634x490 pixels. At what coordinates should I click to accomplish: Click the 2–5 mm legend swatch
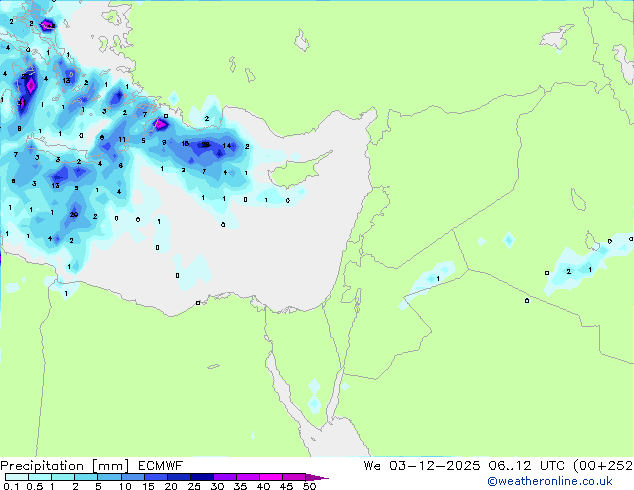pyautogui.click(x=86, y=477)
